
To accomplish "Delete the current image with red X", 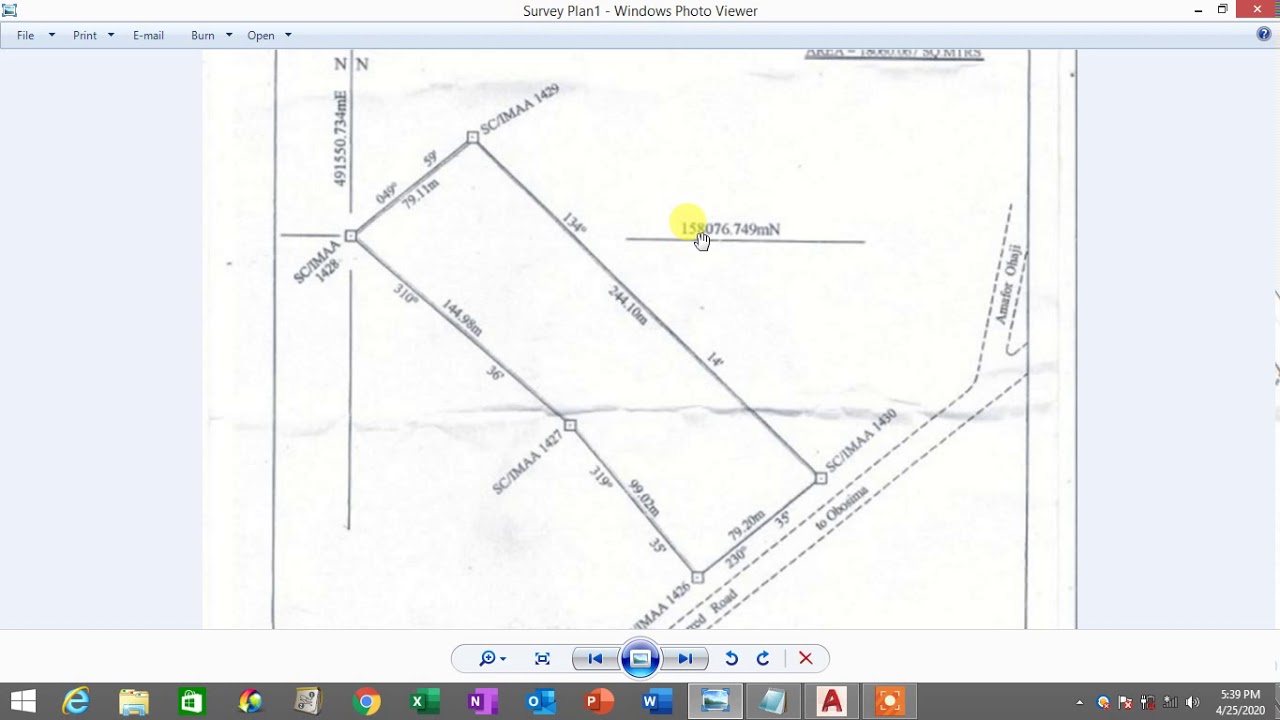I will pyautogui.click(x=806, y=658).
